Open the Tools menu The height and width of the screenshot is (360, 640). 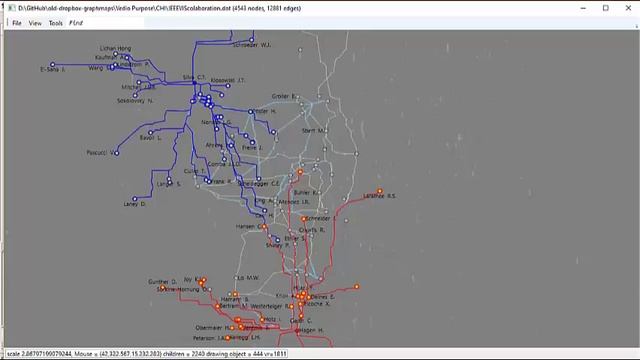pyautogui.click(x=56, y=23)
